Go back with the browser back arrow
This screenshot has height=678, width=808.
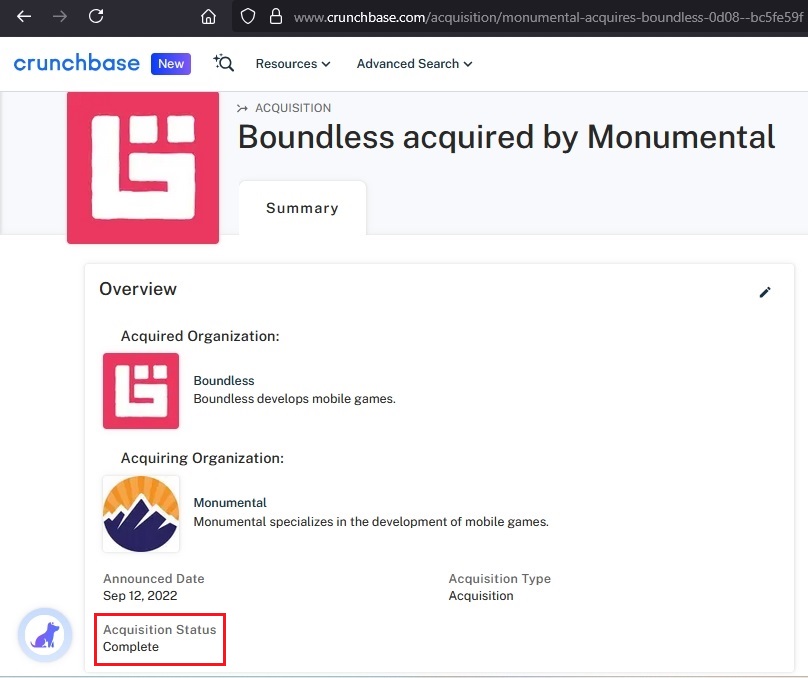(24, 17)
